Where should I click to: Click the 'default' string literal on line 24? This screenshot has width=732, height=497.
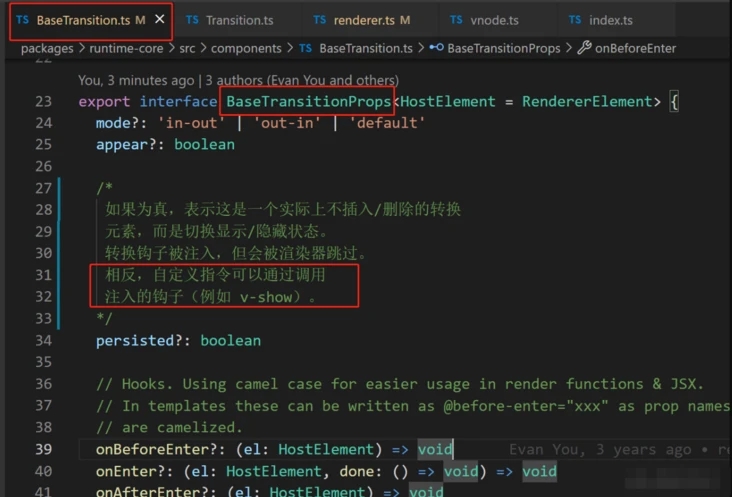387,123
